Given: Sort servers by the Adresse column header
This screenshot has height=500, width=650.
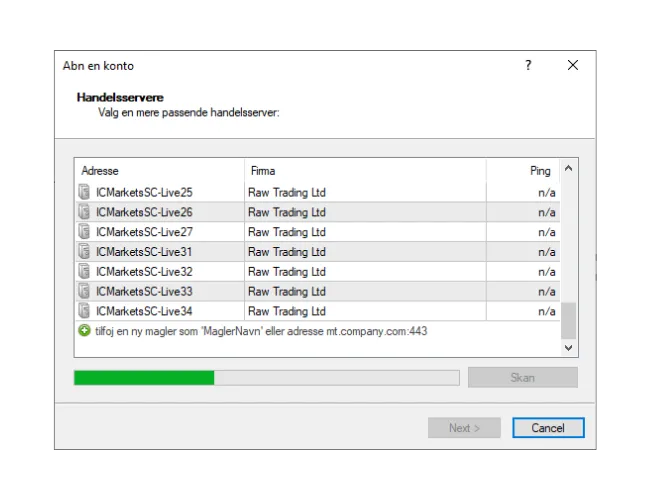Looking at the screenshot, I should (x=160, y=171).
